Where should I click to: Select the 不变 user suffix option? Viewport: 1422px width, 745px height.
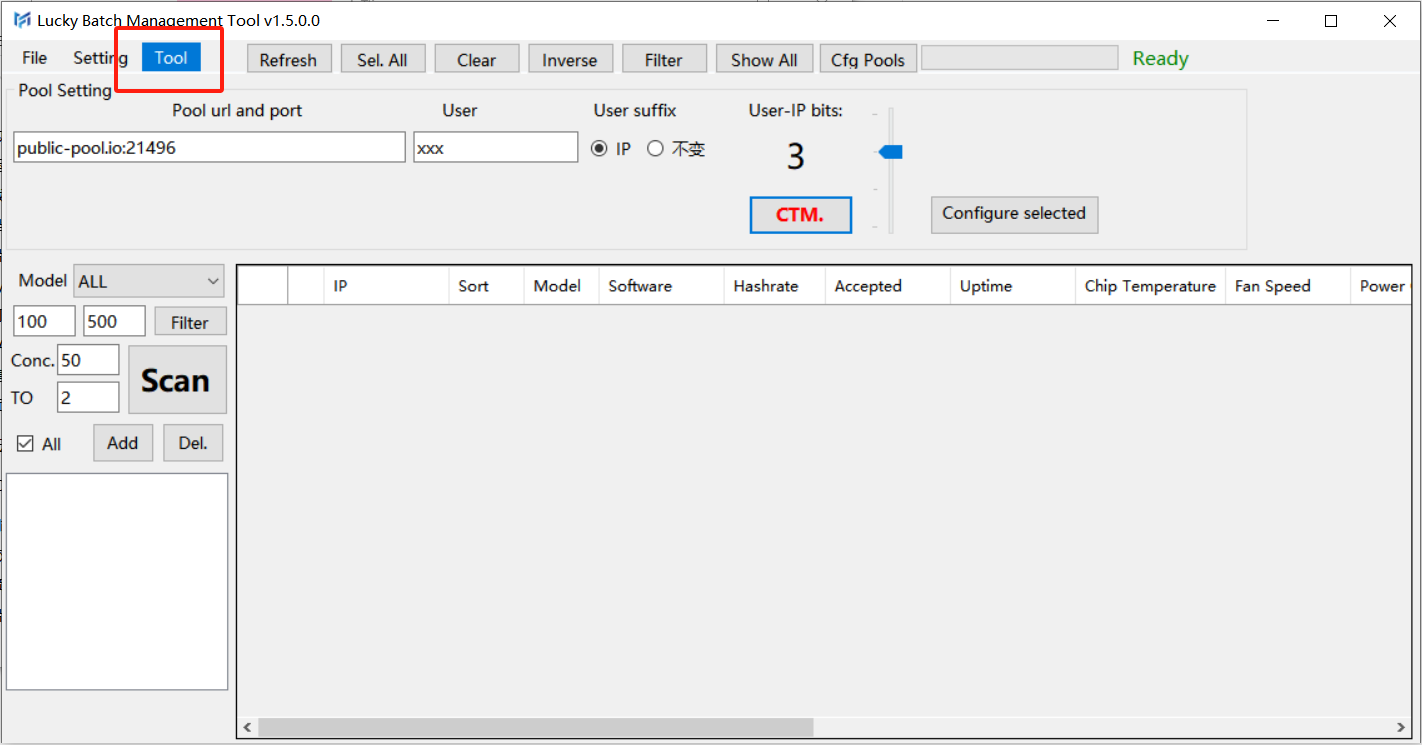[656, 149]
